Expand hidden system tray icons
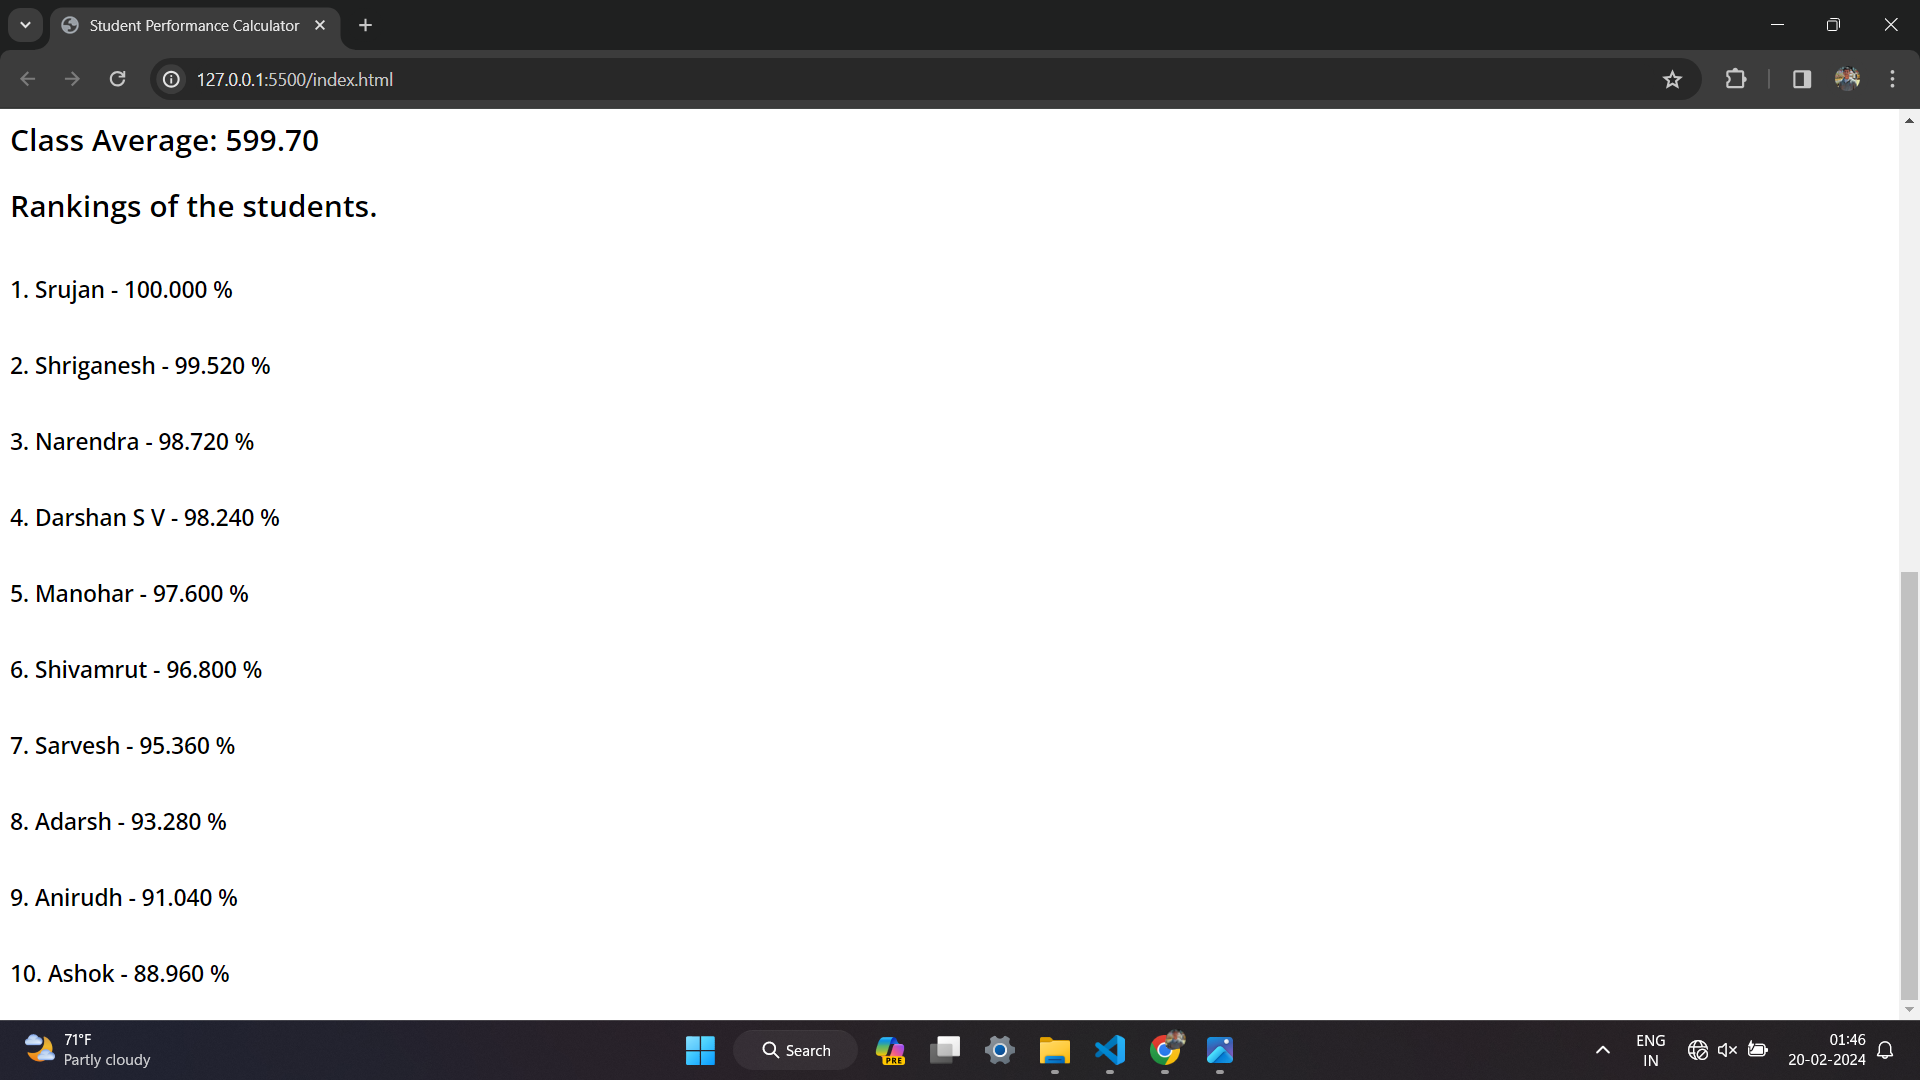1920x1080 pixels. [x=1603, y=1050]
